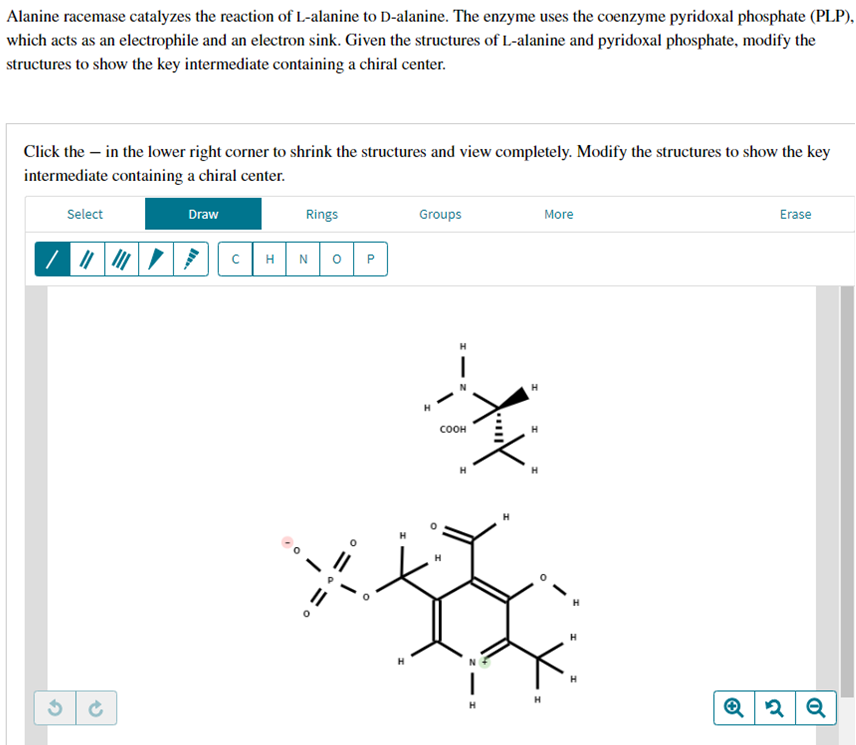Select the triple bond tool
Screen dimensions: 856x745
point(120,259)
